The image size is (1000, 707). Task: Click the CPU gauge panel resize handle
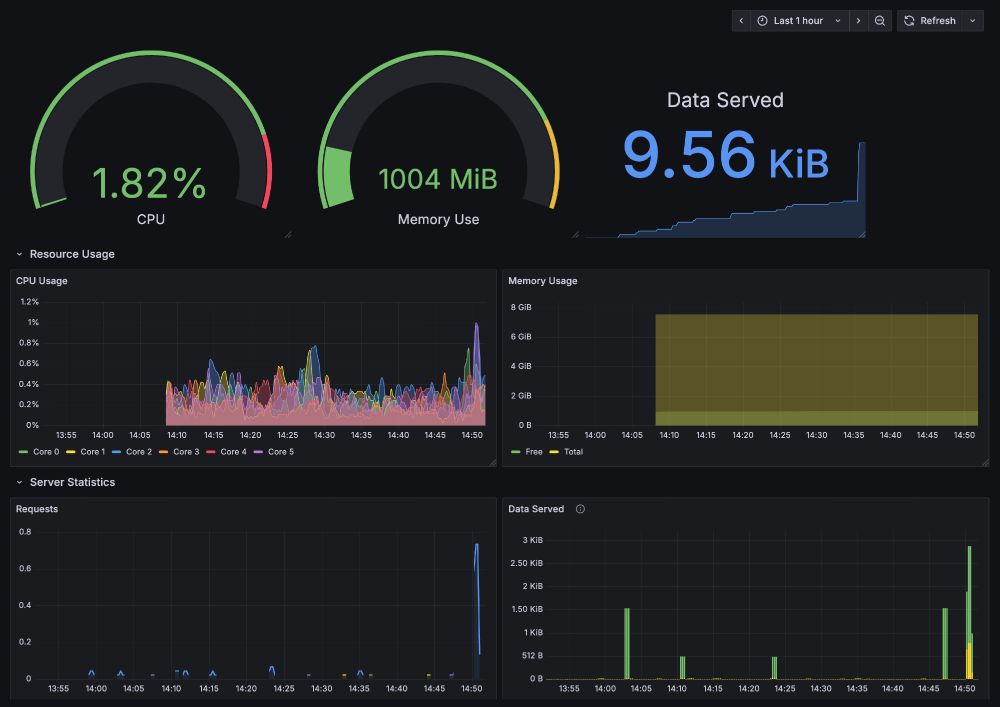tap(288, 235)
